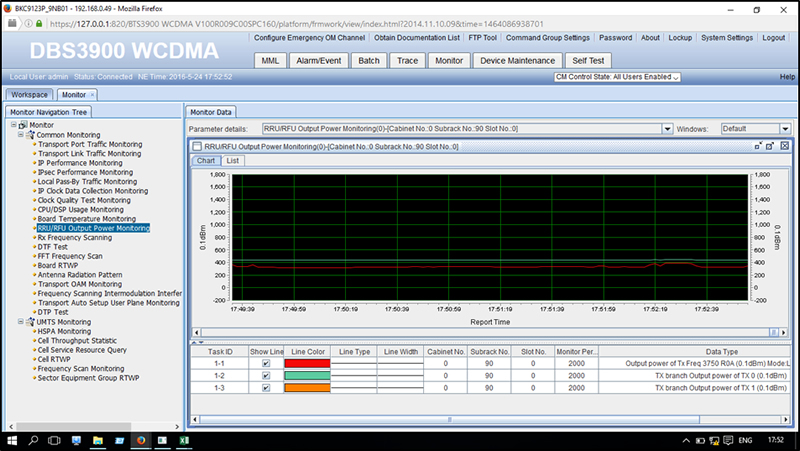Open Task View on the taskbar
The width and height of the screenshot is (800, 451).
pos(54,440)
